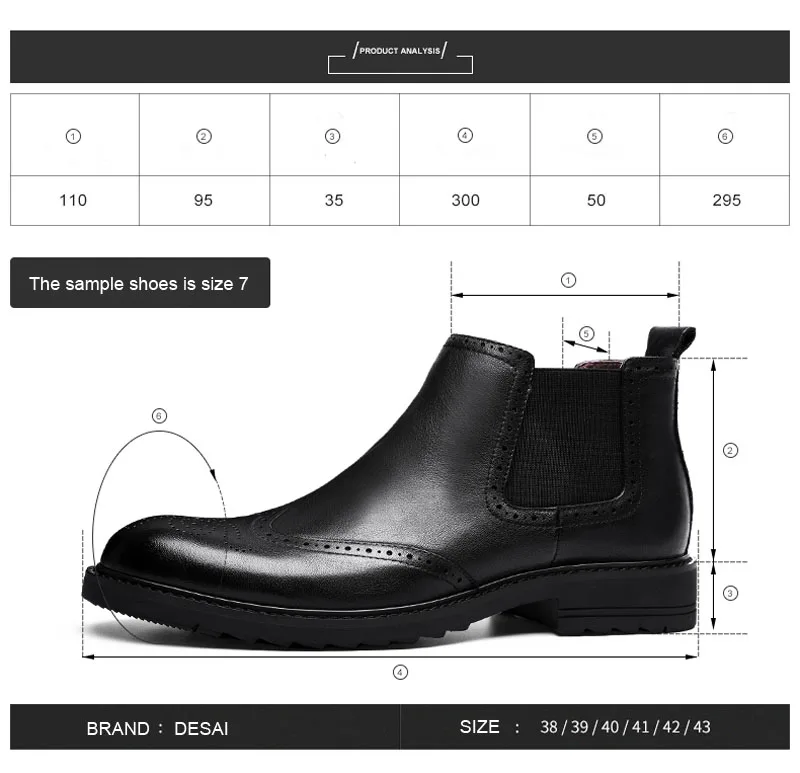Viewport: 800px width, 773px height.
Task: Click the circled 2 in the table header
Action: click(x=204, y=137)
